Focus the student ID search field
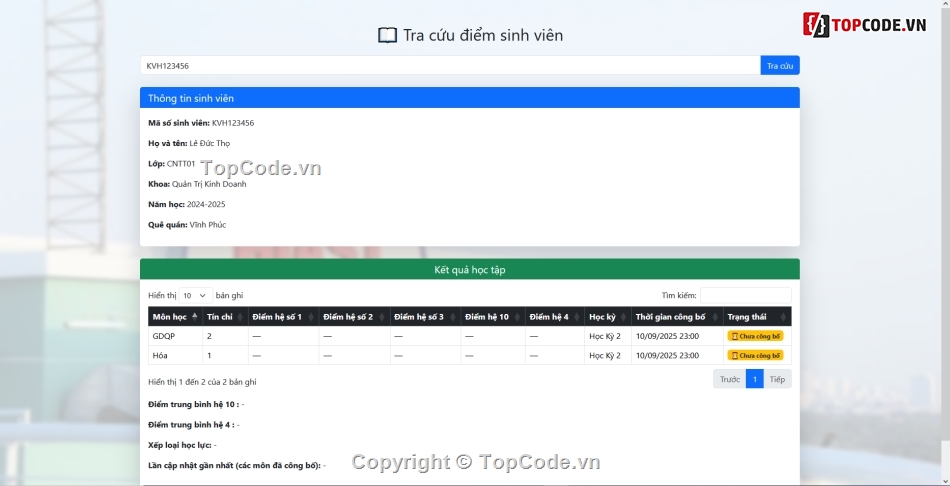This screenshot has height=486, width=950. 450,66
